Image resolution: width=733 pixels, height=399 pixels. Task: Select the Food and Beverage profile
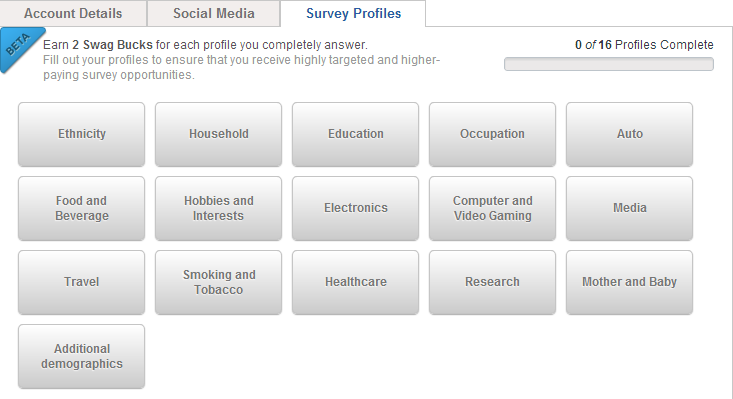tap(81, 208)
